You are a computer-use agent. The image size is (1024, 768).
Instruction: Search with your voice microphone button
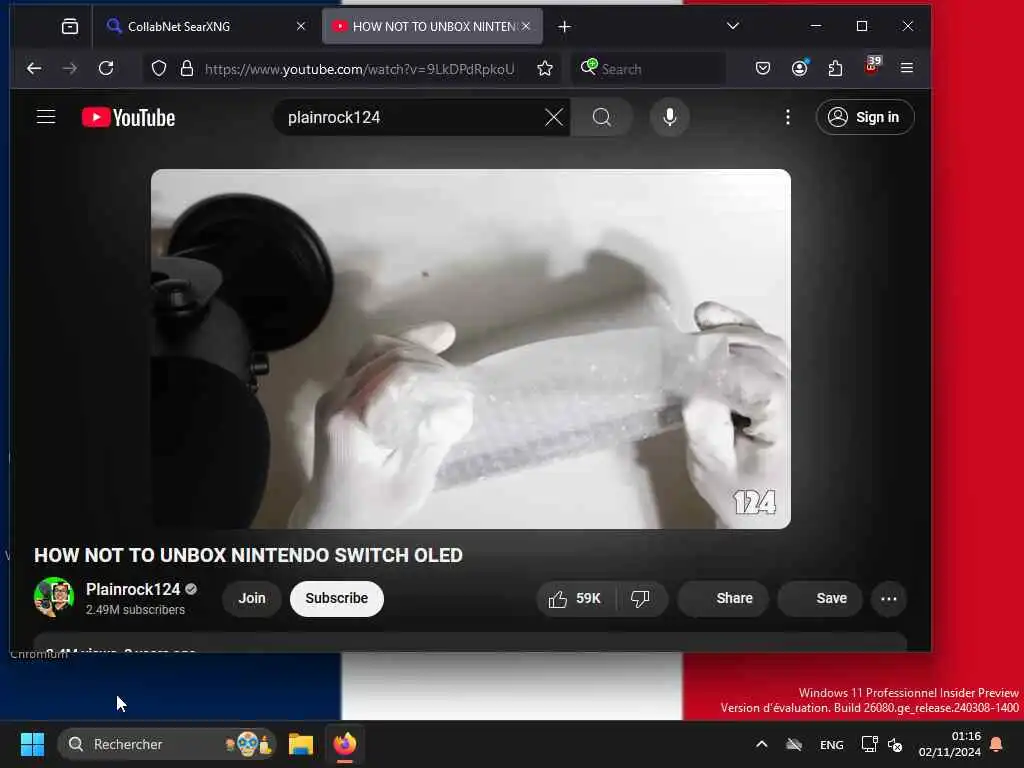669,118
